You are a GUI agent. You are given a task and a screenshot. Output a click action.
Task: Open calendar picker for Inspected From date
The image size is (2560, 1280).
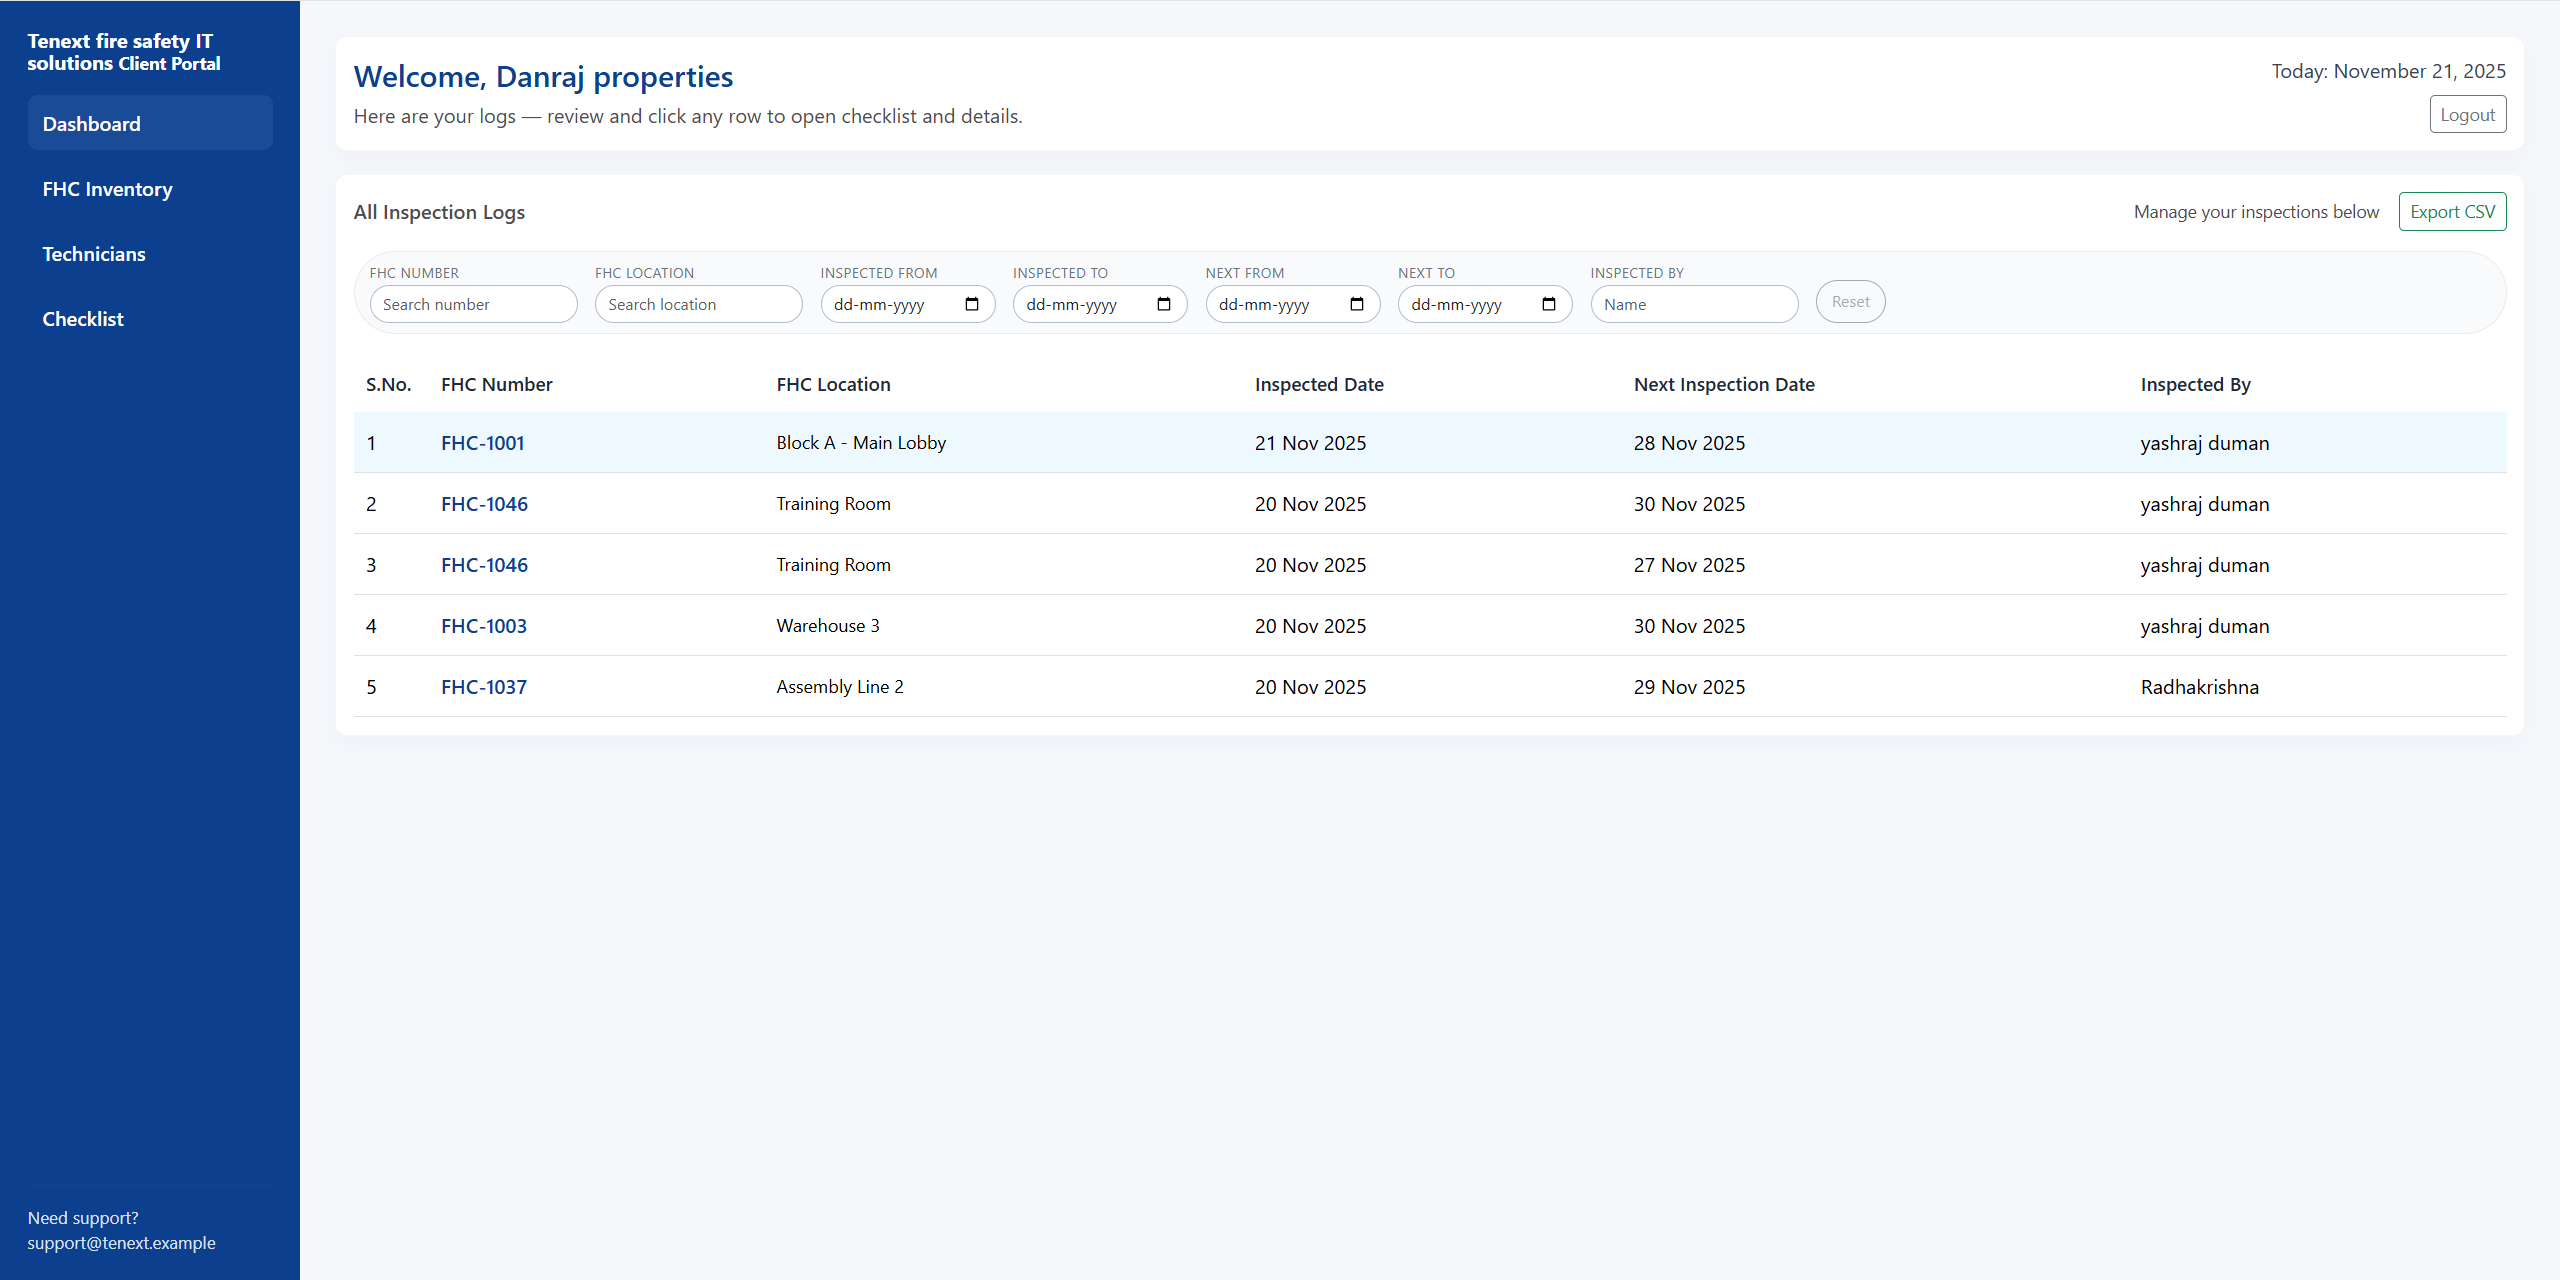click(x=971, y=304)
